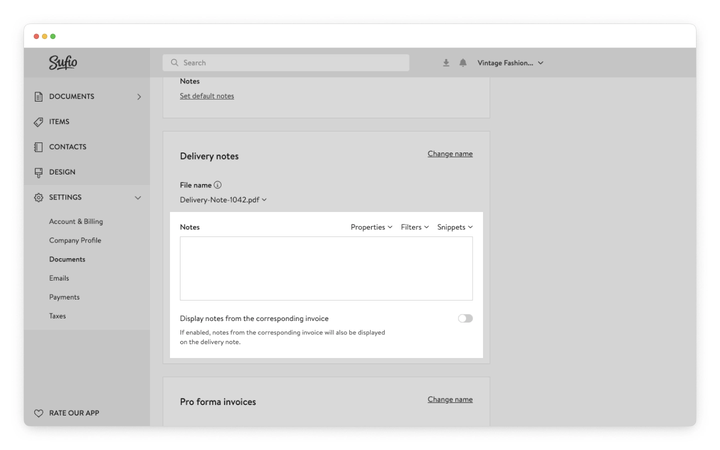Click the Pro forma invoices heading text
Screen dimensions: 720x450
click(x=218, y=402)
